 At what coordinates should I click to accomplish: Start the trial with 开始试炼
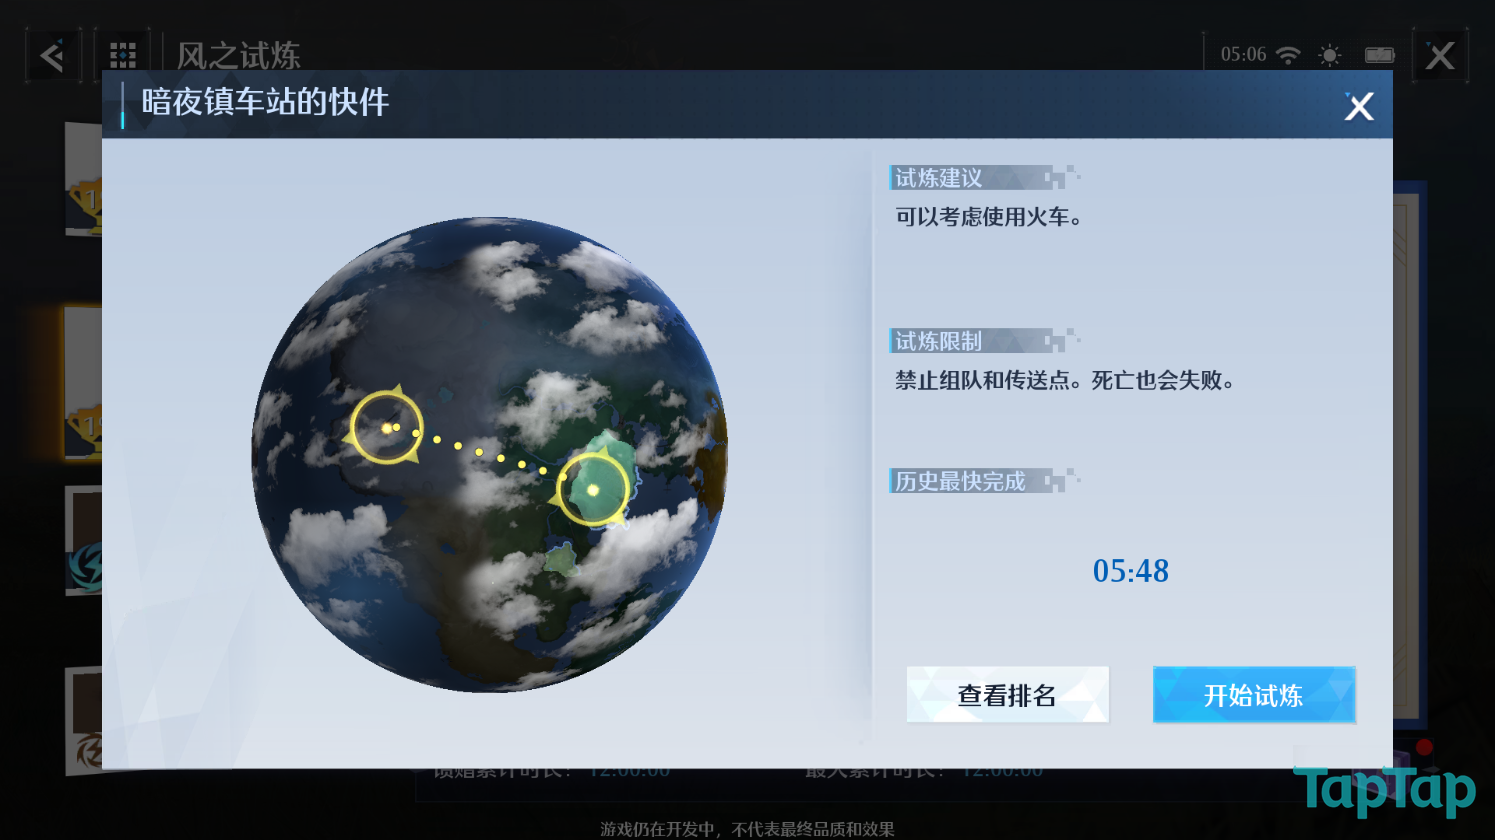(x=1254, y=695)
